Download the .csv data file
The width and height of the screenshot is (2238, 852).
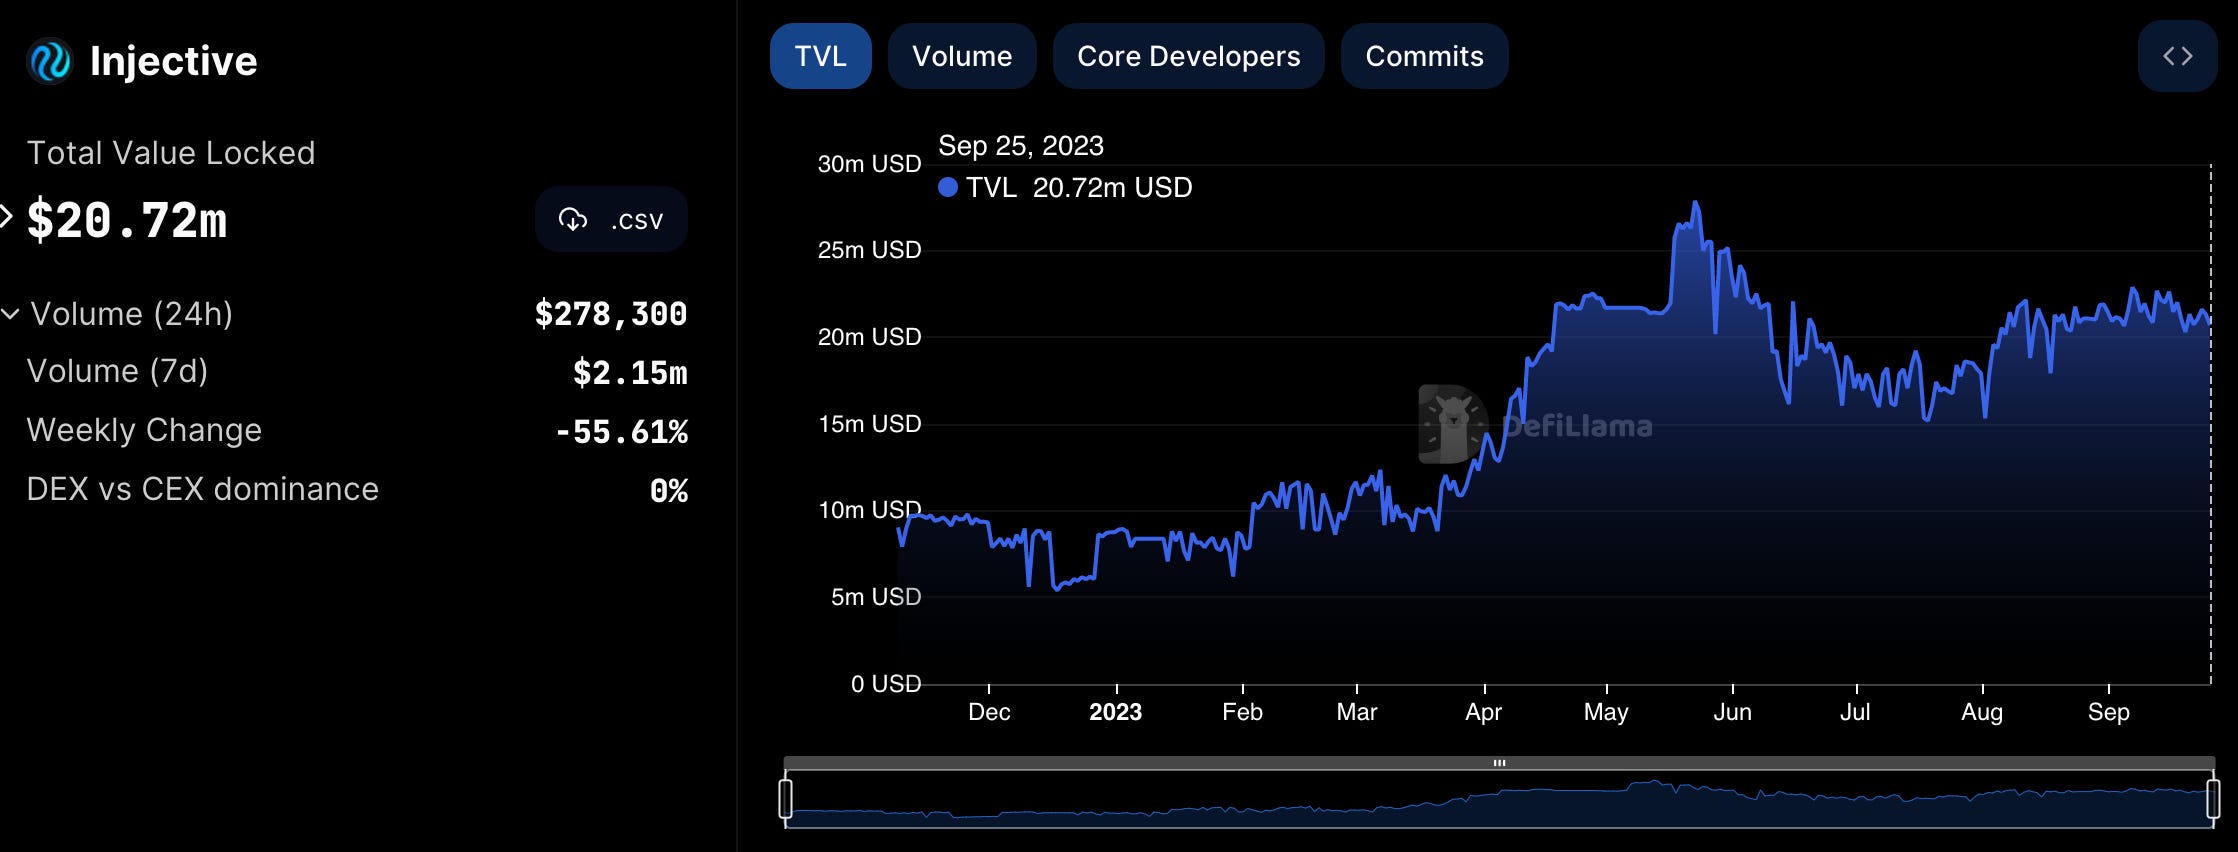pos(611,219)
